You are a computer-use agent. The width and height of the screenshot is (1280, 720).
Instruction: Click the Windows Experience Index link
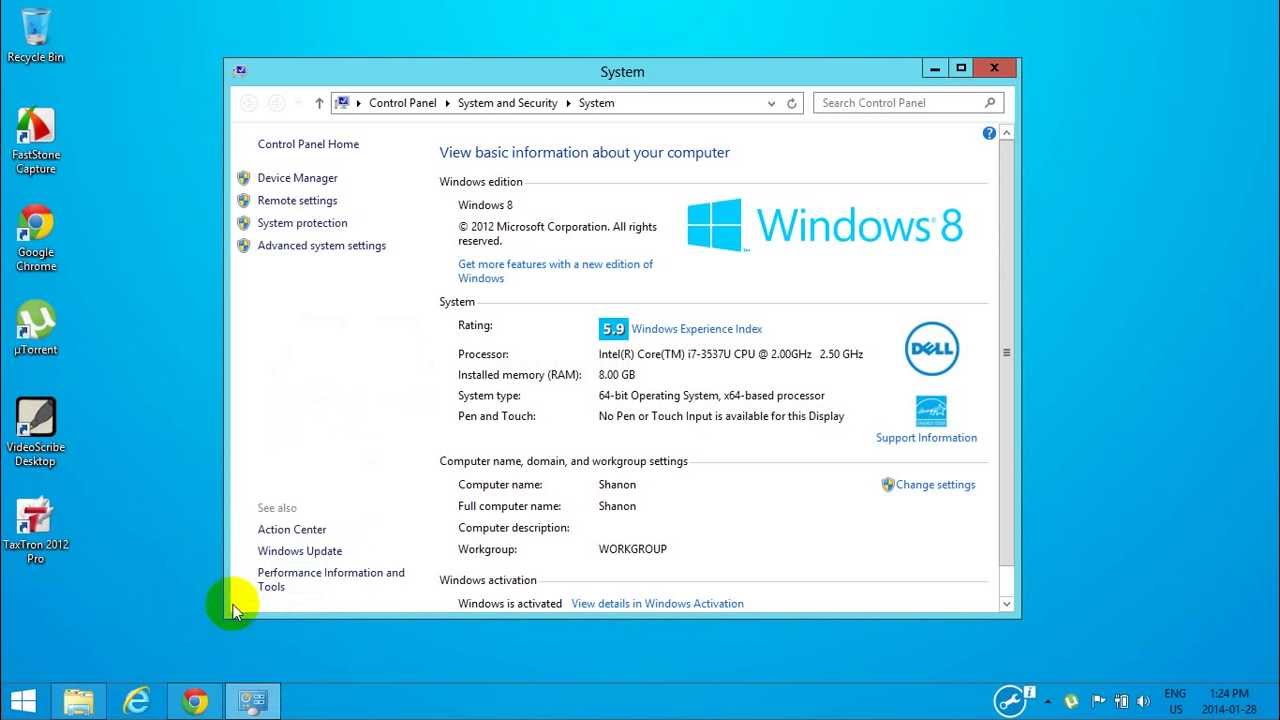tap(696, 328)
